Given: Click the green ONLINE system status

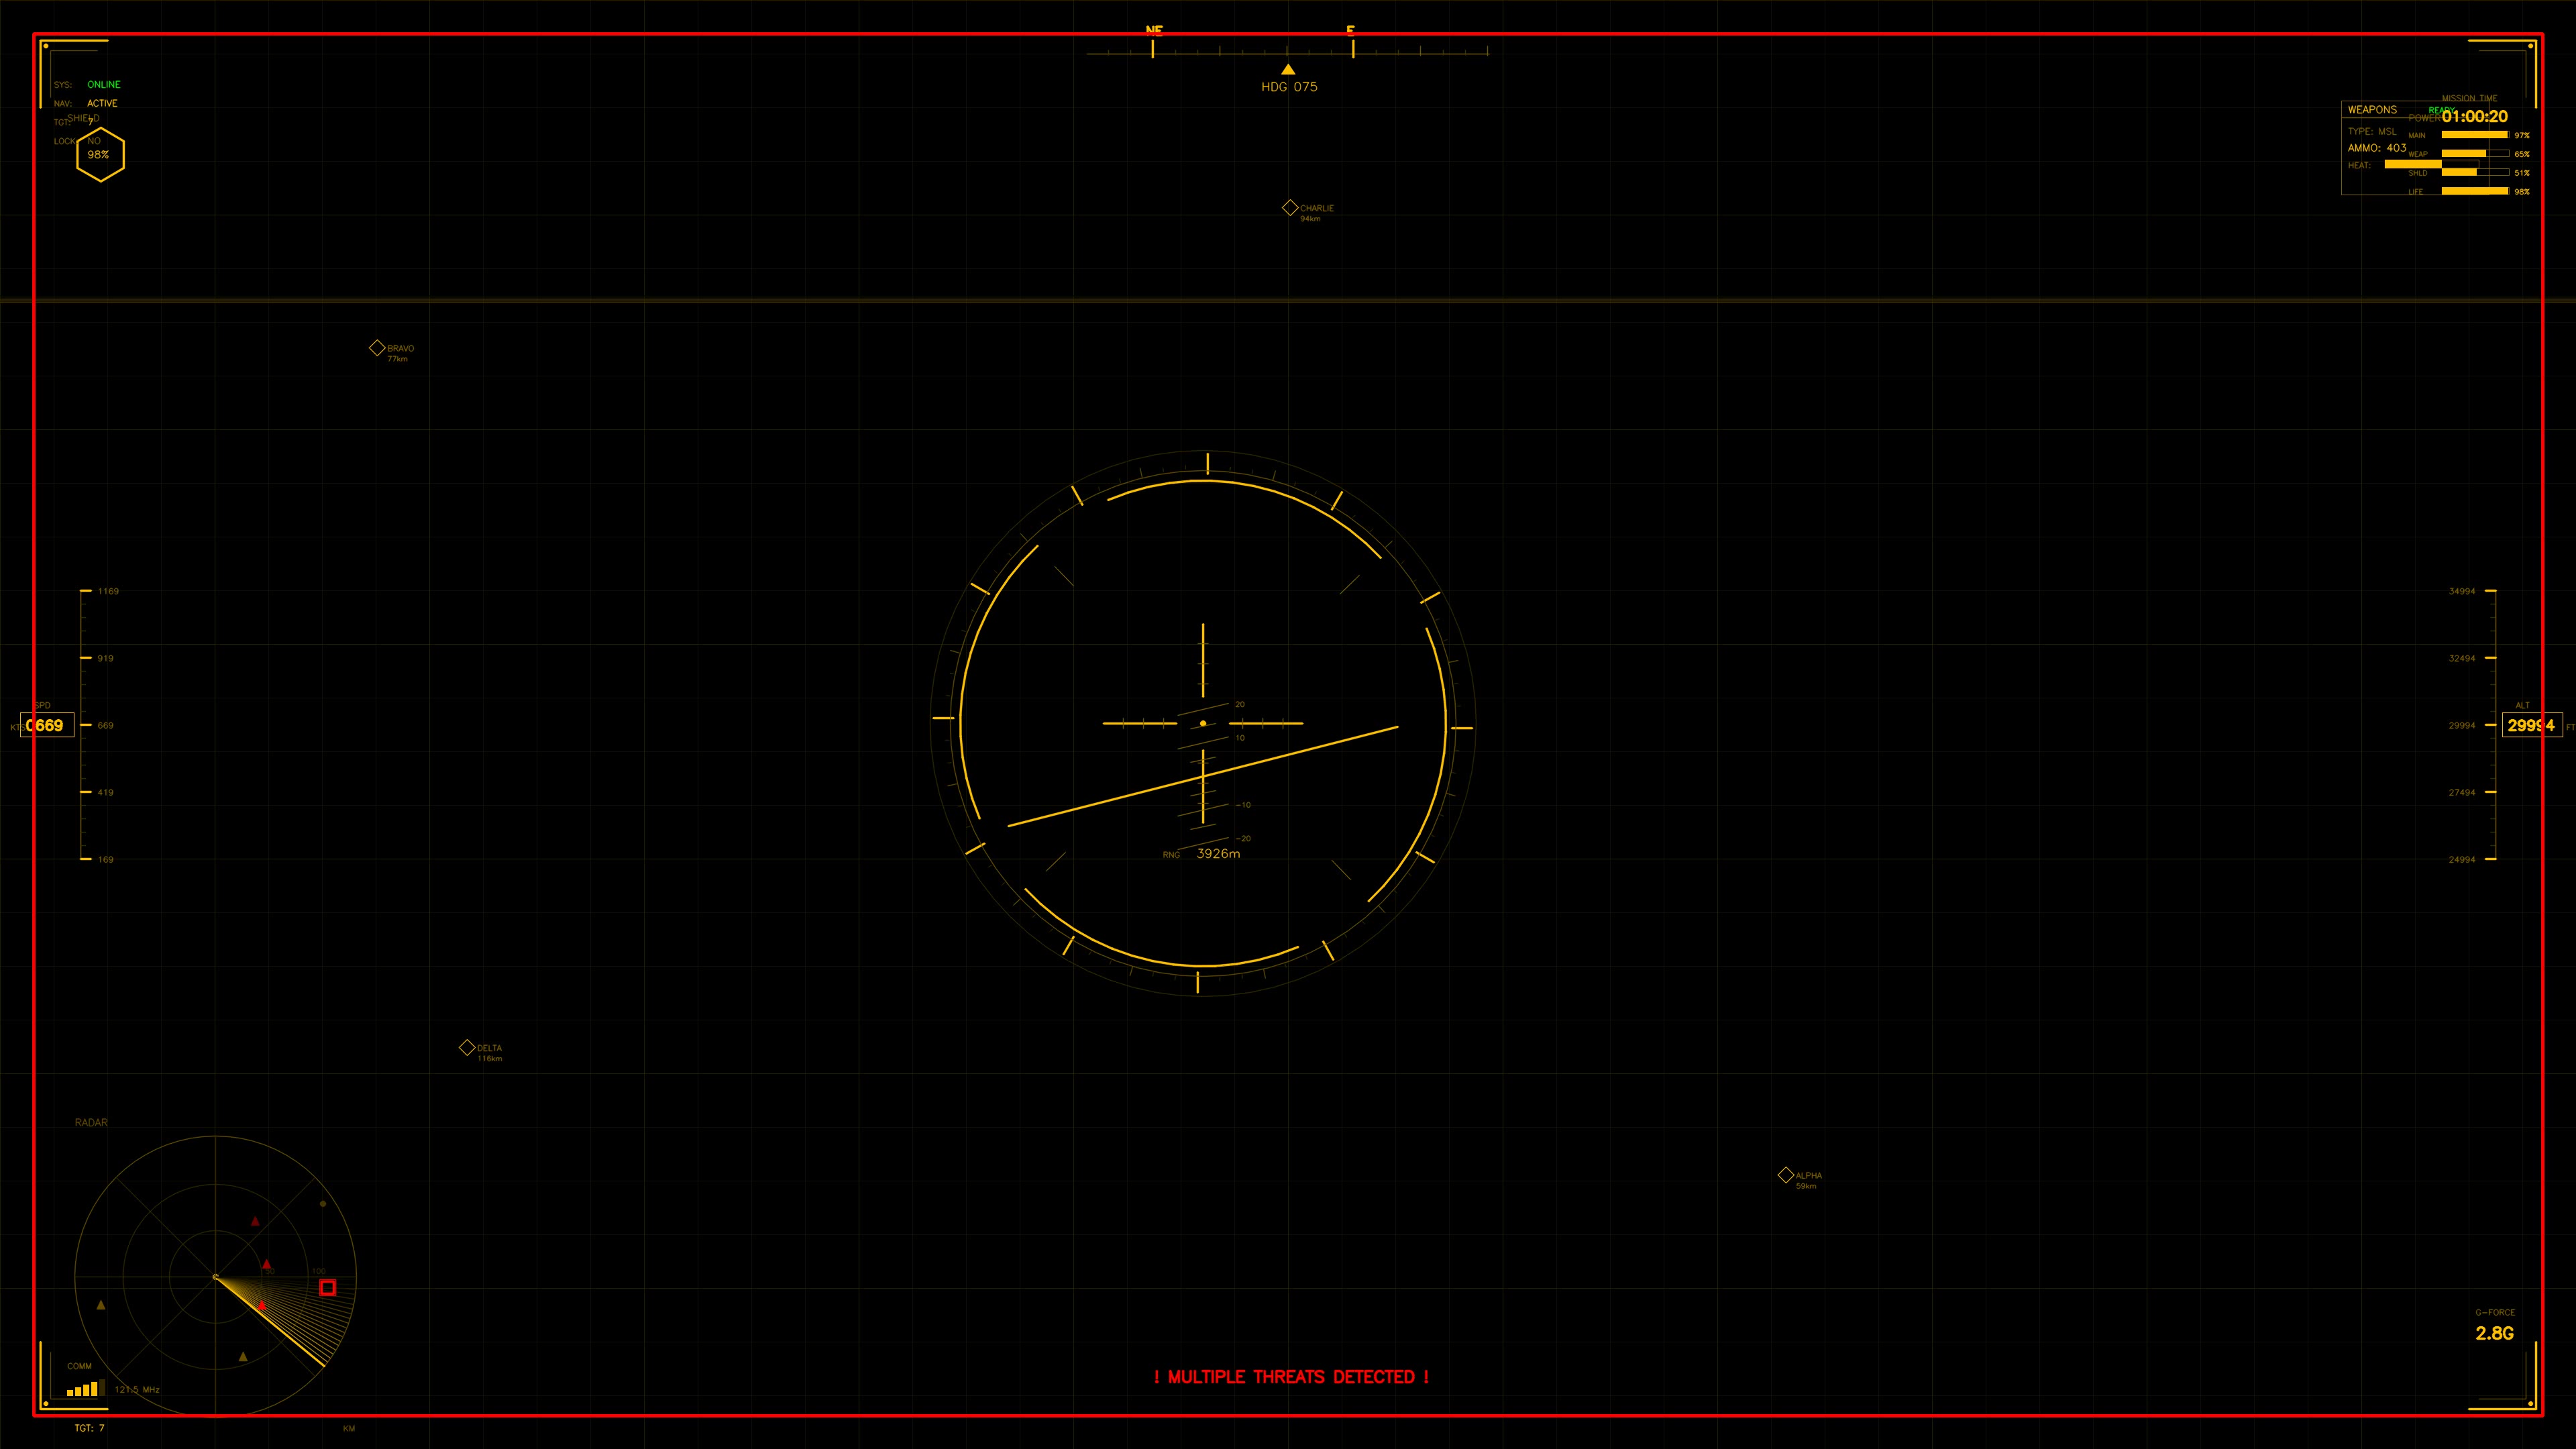Looking at the screenshot, I should (x=103, y=84).
